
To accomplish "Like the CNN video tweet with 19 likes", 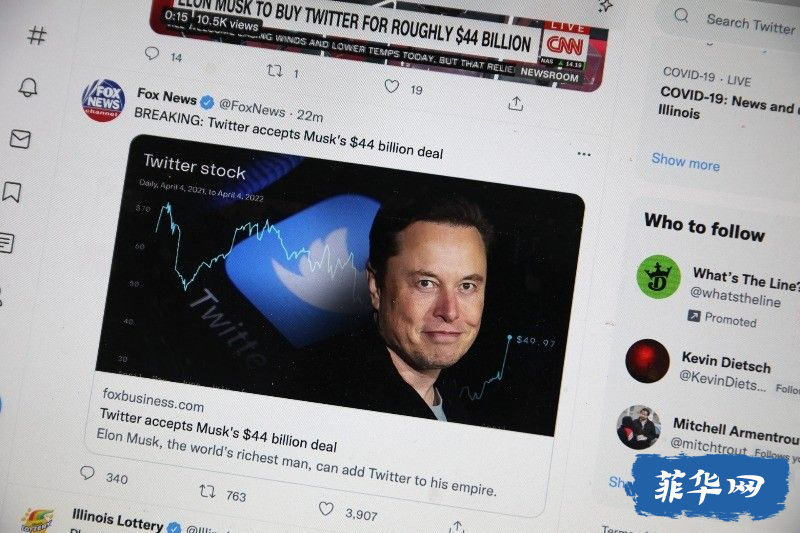I will (391, 86).
